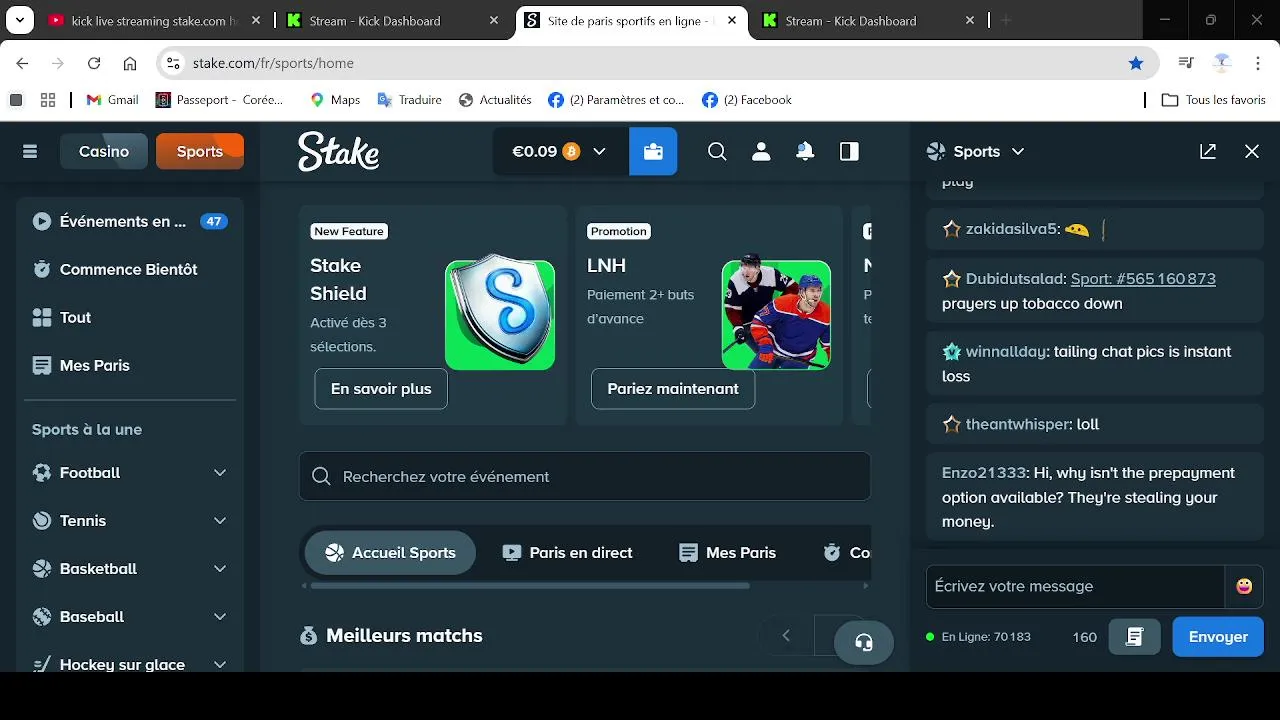The height and width of the screenshot is (720, 1280).
Task: Select the Paris en direct tab
Action: [x=567, y=552]
